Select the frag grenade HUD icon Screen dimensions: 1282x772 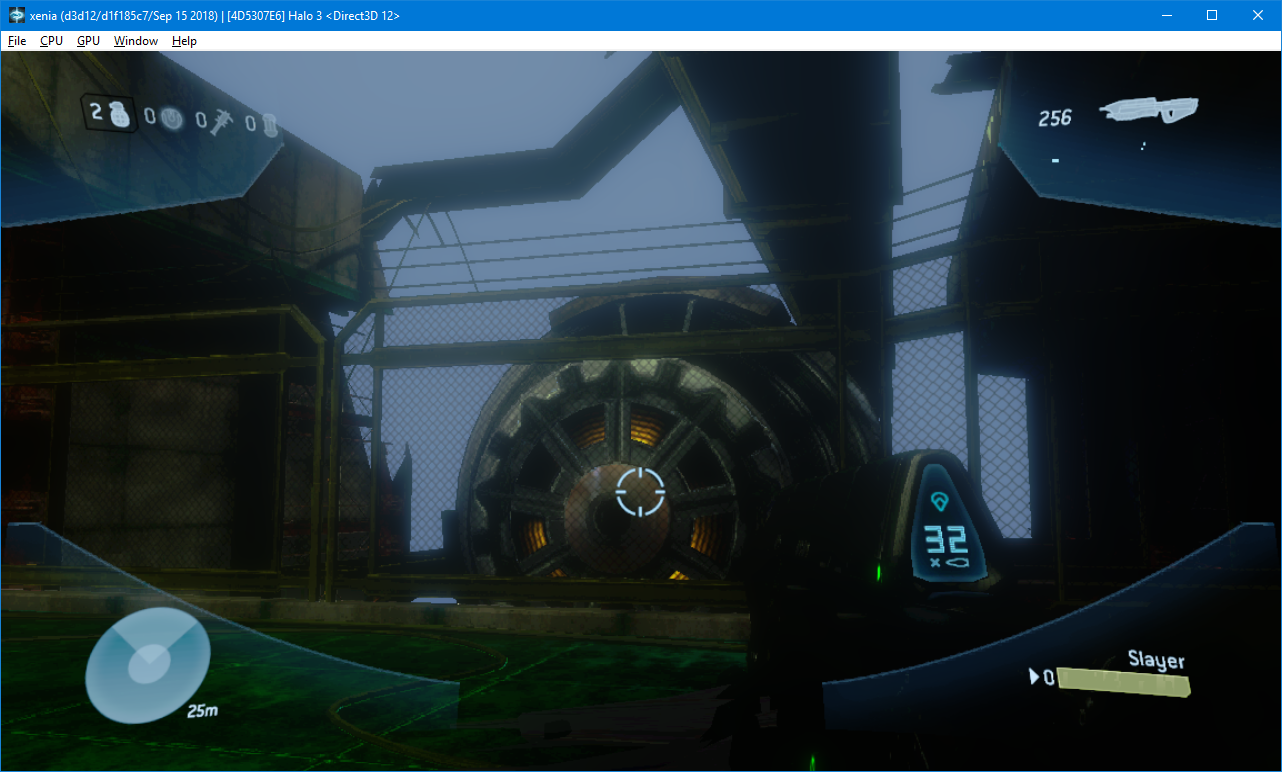pos(121,115)
